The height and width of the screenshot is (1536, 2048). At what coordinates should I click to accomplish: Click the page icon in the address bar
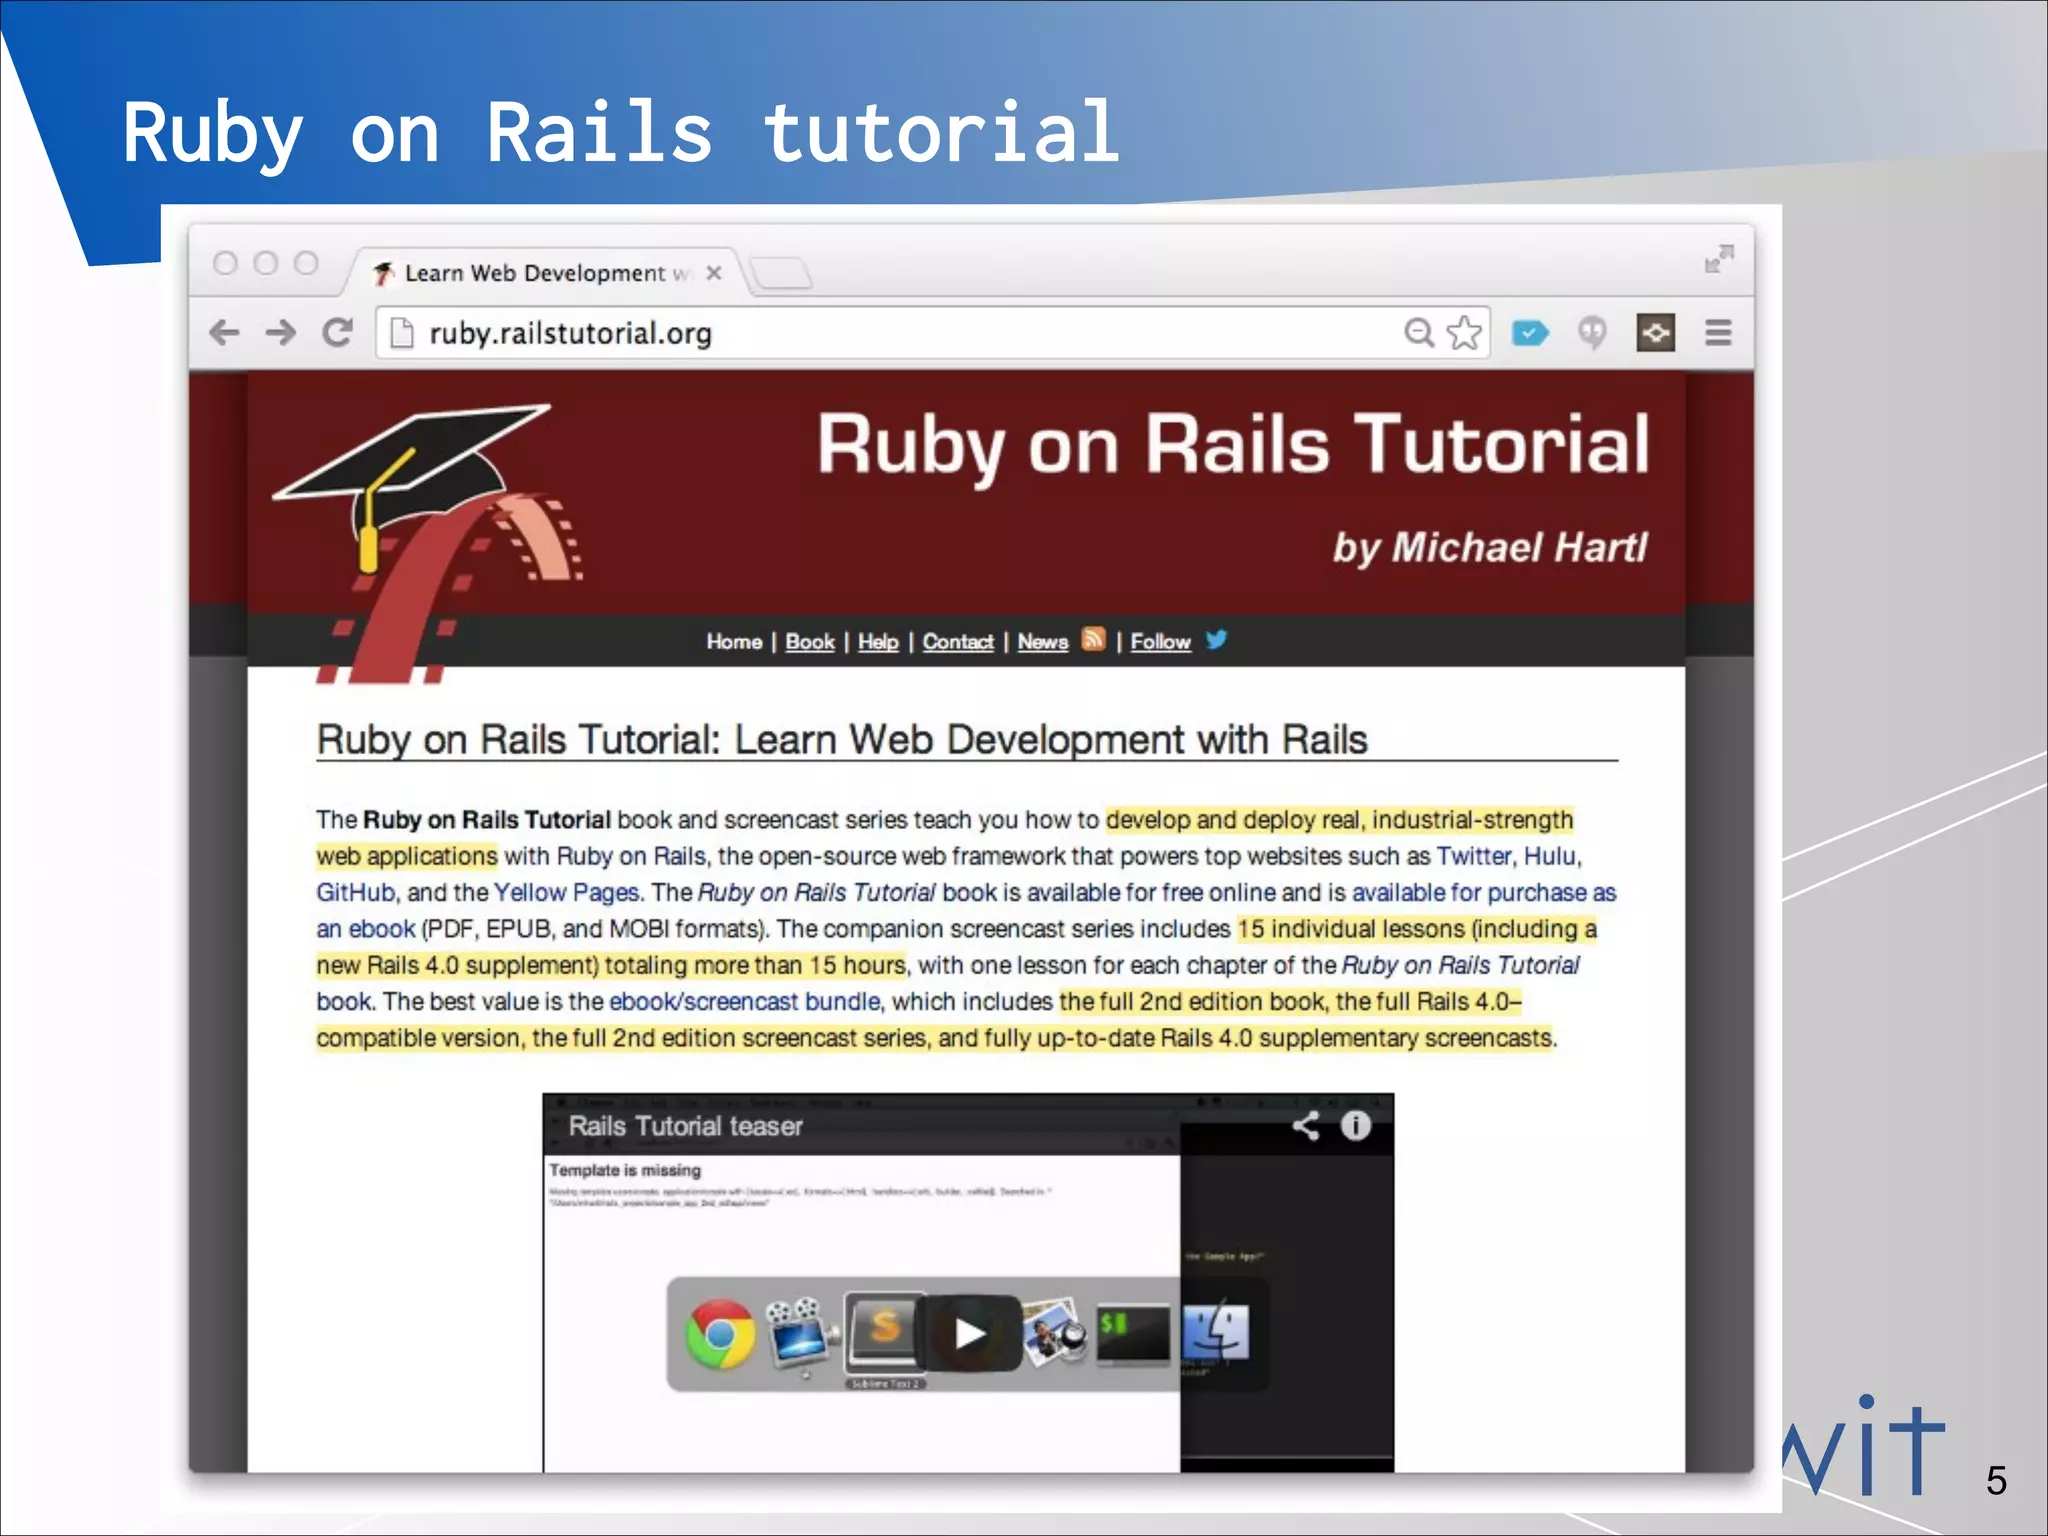(x=401, y=333)
